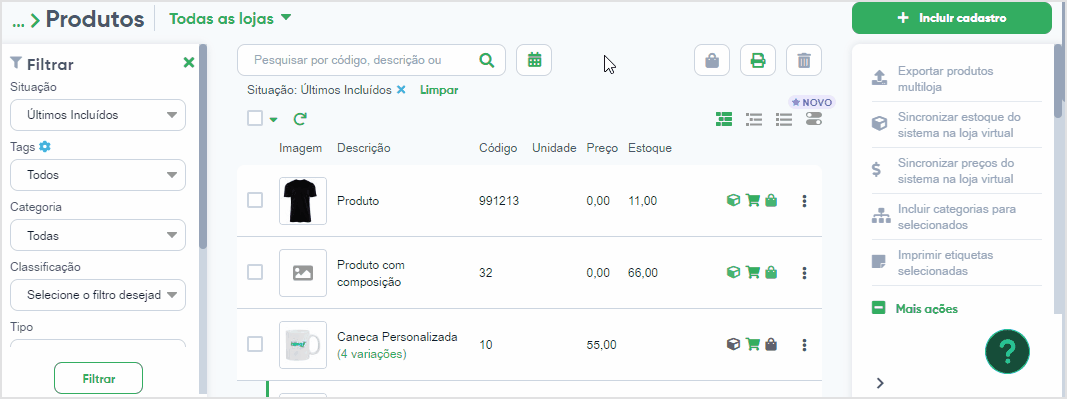Viewport: 1067px width, 399px height.
Task: Open the three-dot menu for Caneca Personalizada
Action: 804,345
